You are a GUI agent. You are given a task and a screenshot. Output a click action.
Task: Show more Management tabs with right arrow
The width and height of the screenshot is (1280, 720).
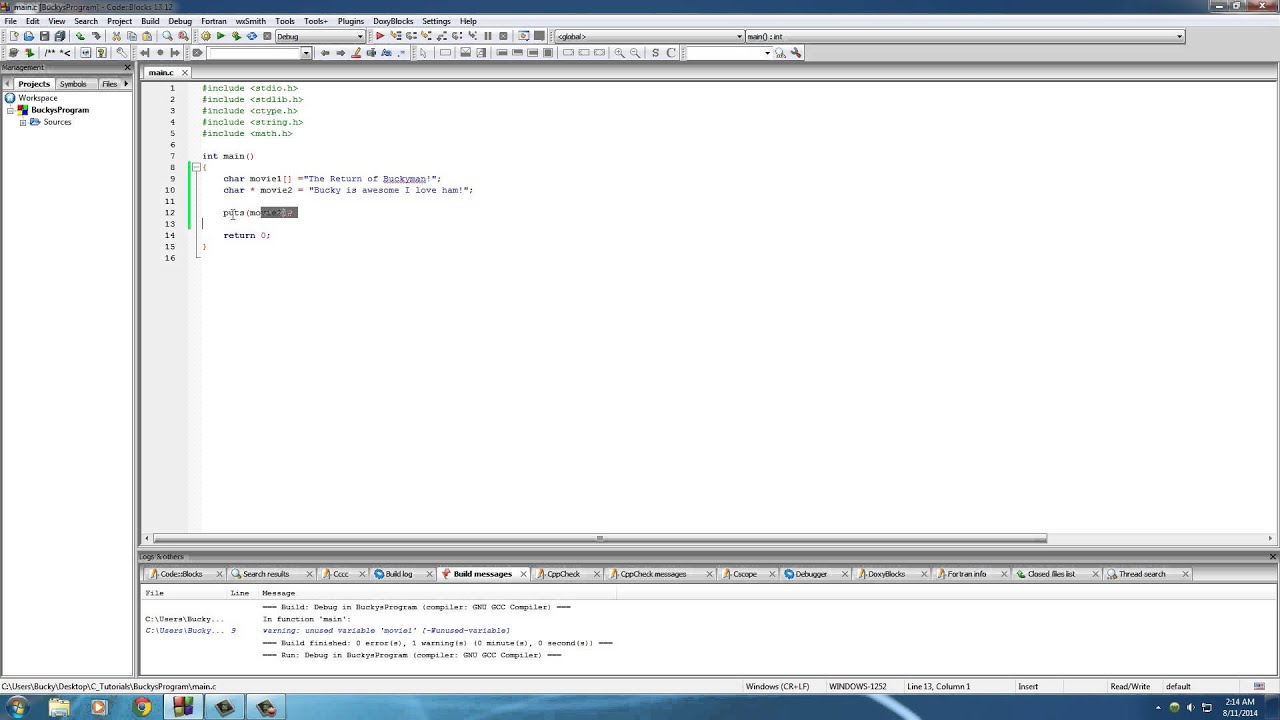coord(126,84)
